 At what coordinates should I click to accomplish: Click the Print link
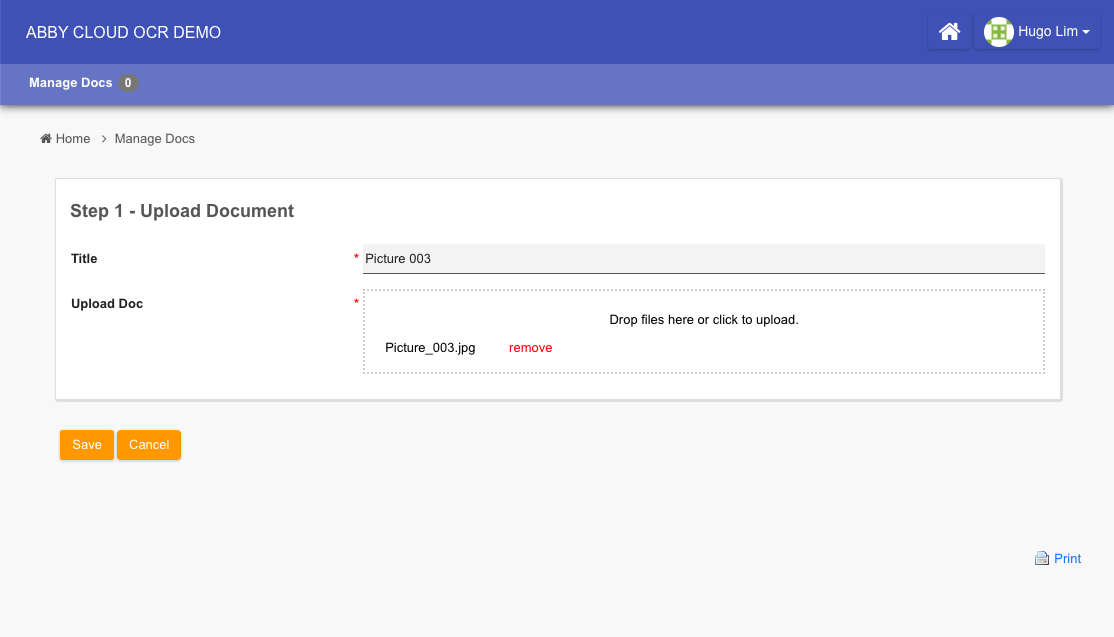click(1067, 559)
